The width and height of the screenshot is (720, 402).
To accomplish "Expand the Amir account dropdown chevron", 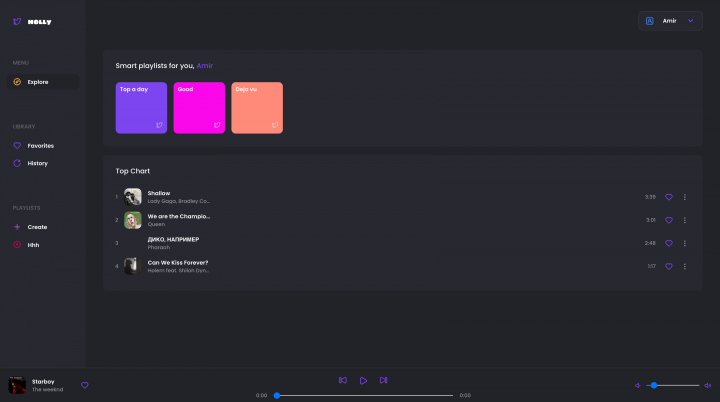I will pos(690,21).
